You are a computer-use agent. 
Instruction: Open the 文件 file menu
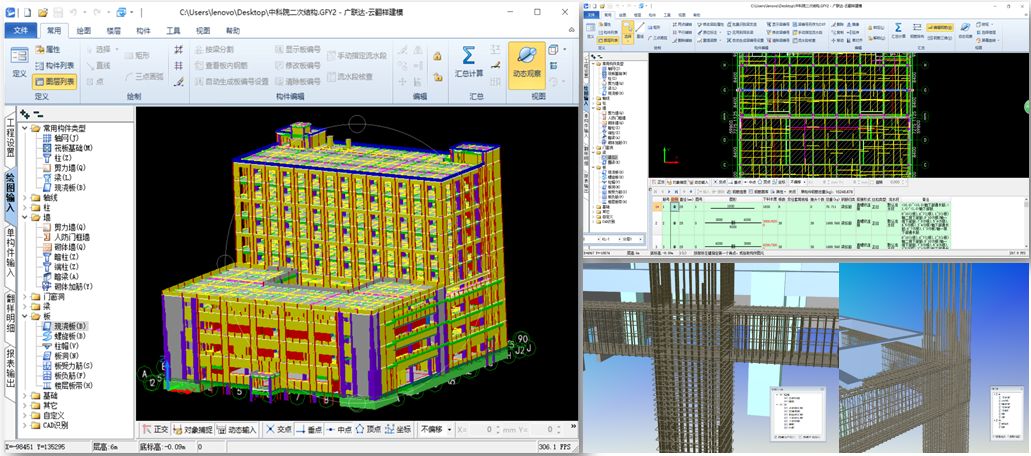coord(20,30)
